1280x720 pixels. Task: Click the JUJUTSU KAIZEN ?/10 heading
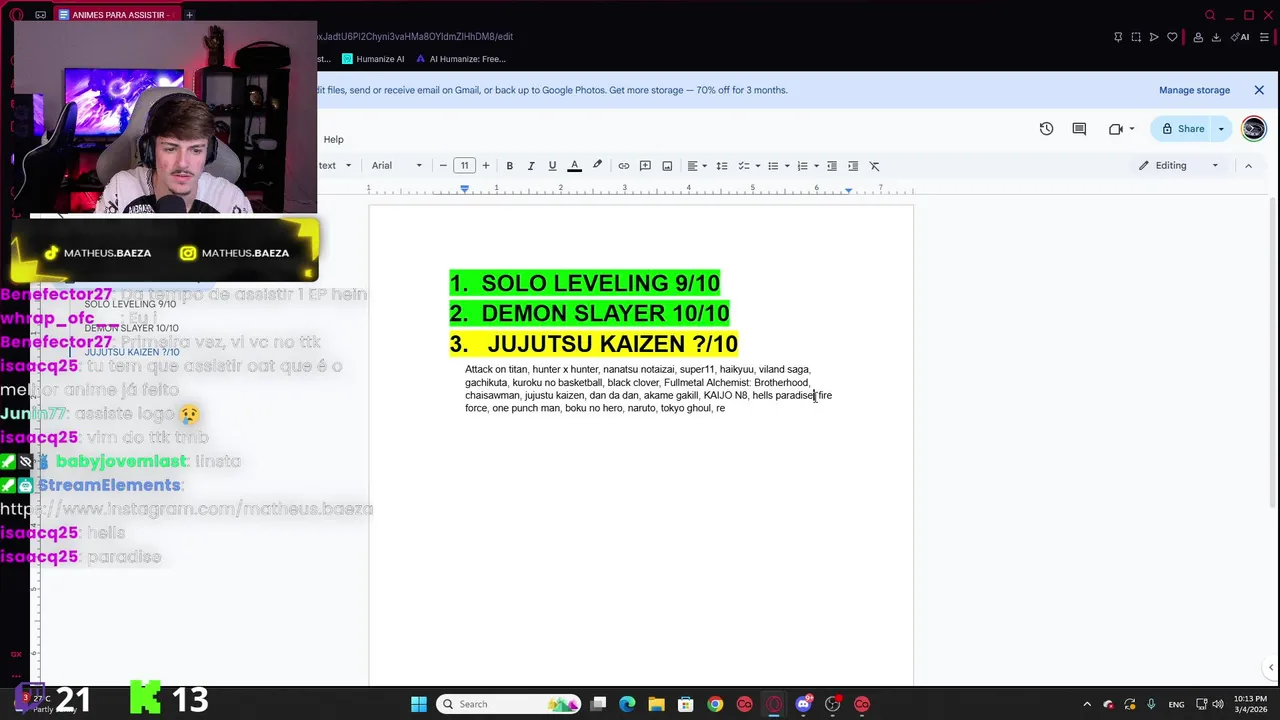pyautogui.click(x=594, y=344)
